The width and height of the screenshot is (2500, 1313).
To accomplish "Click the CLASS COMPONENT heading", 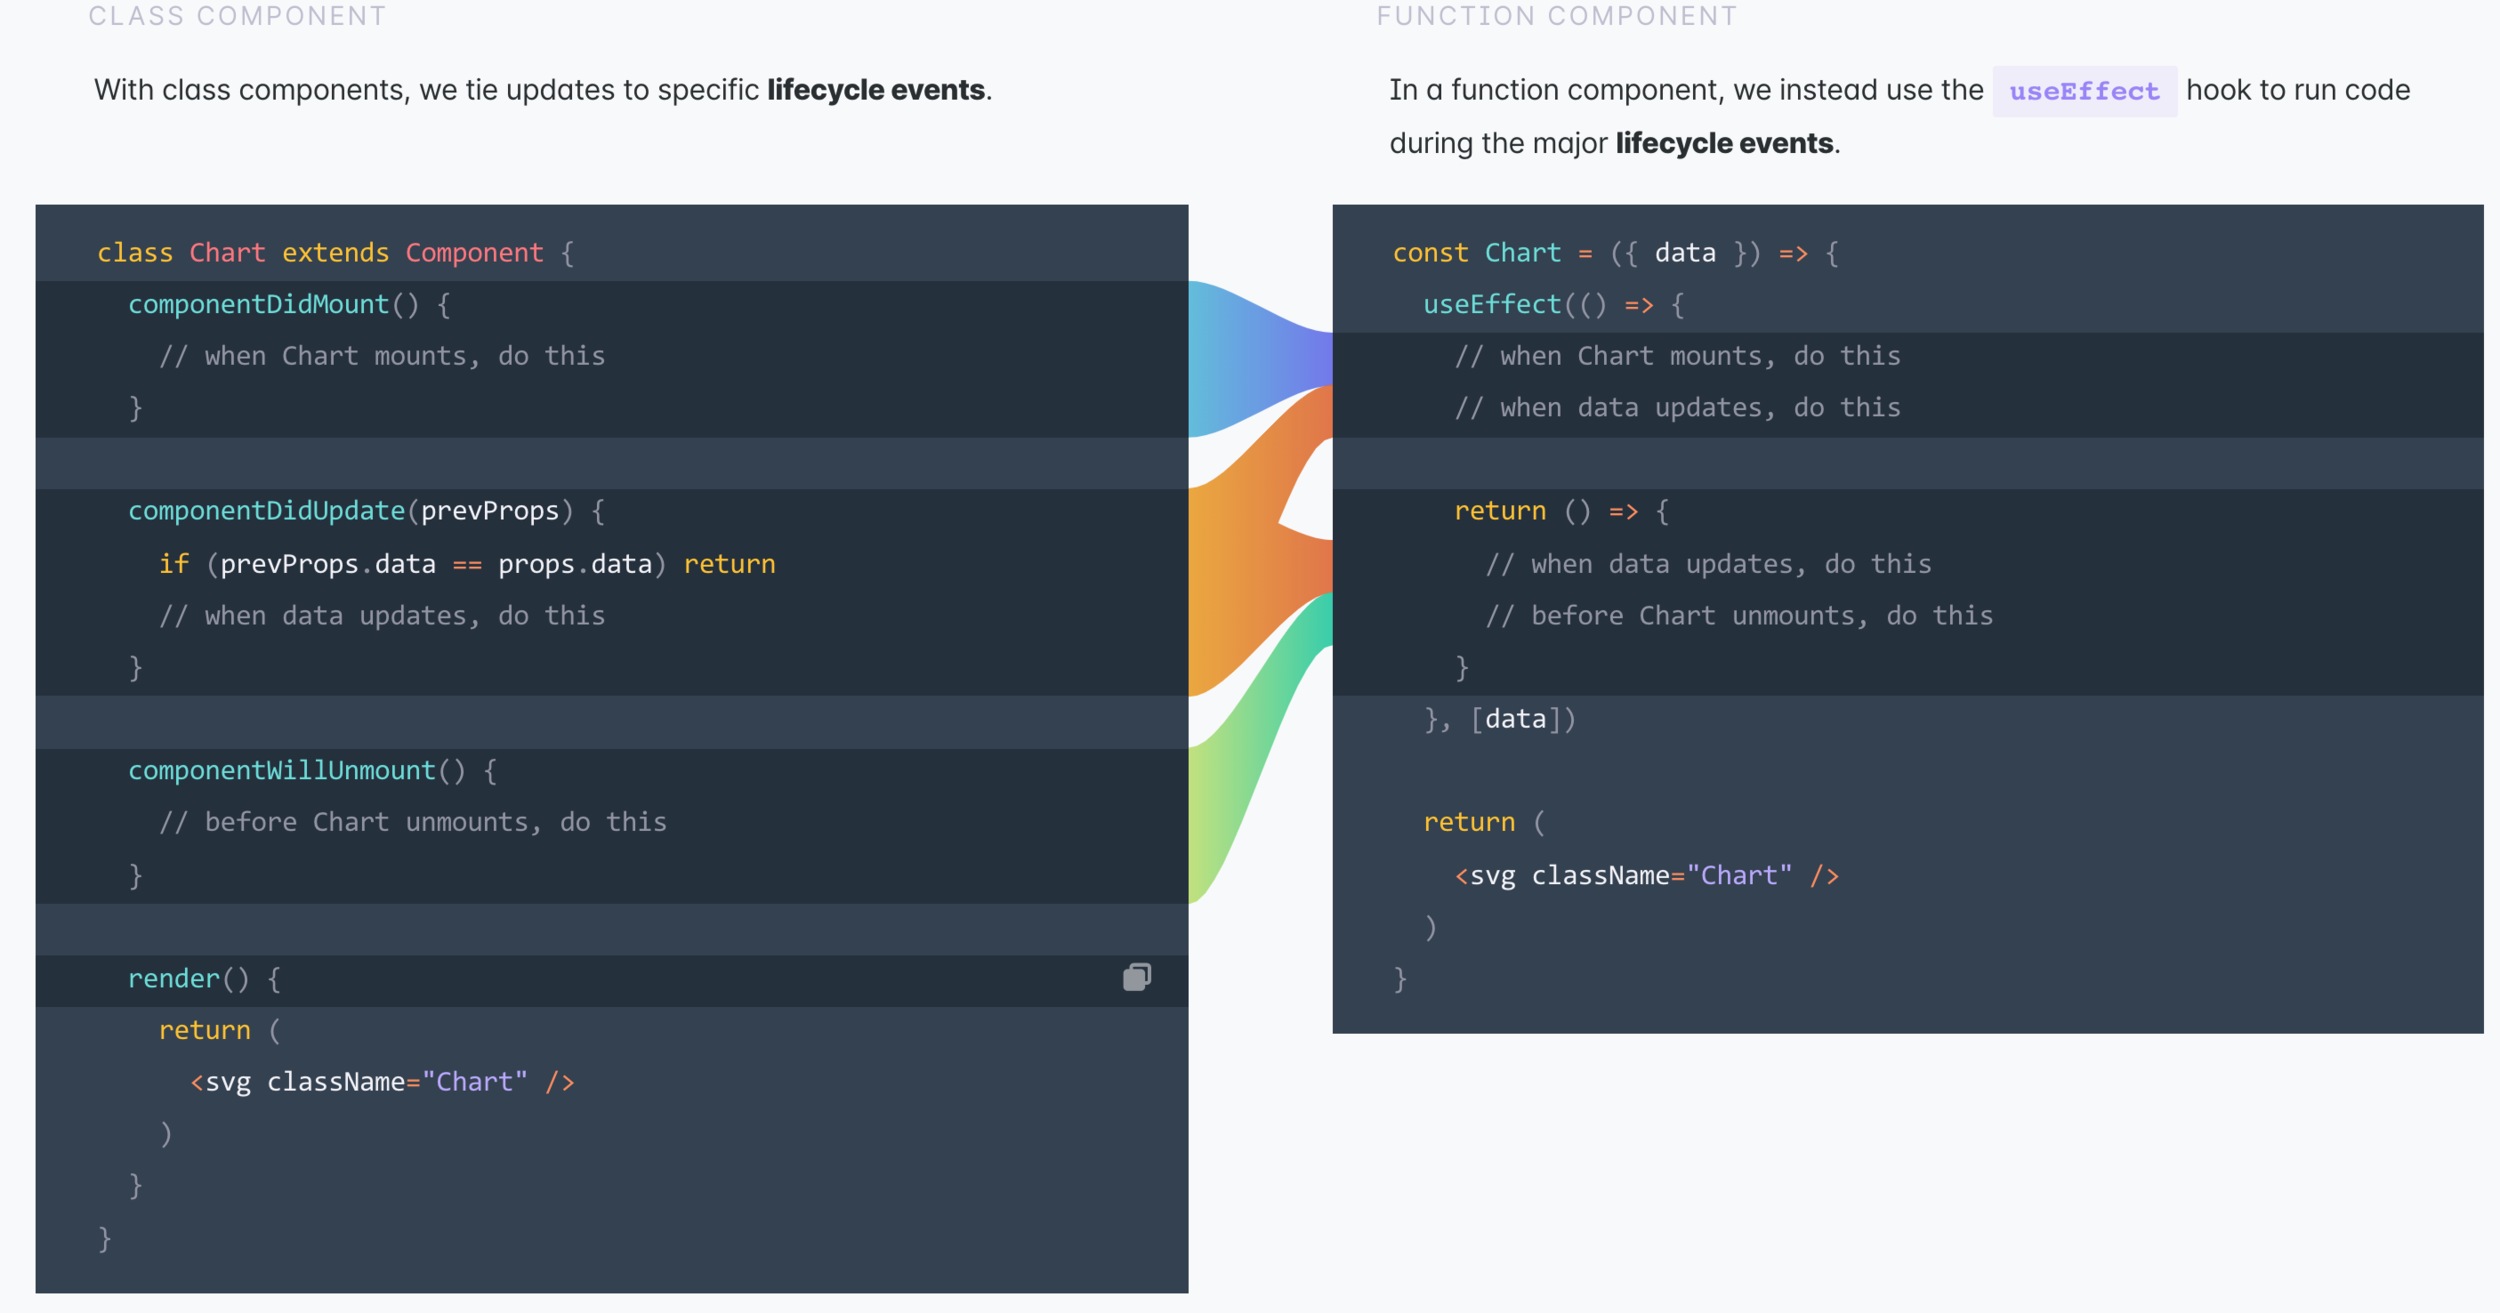I will 237,16.
